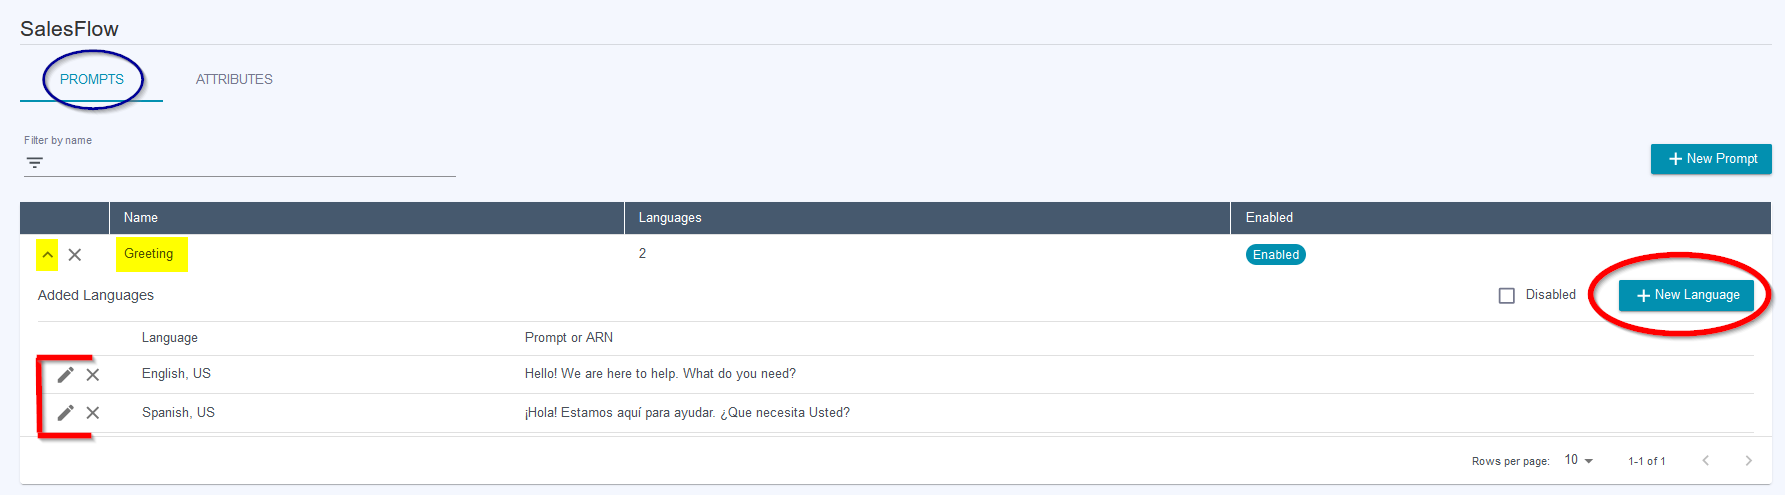Add a New Language
The image size is (1785, 495).
1686,295
